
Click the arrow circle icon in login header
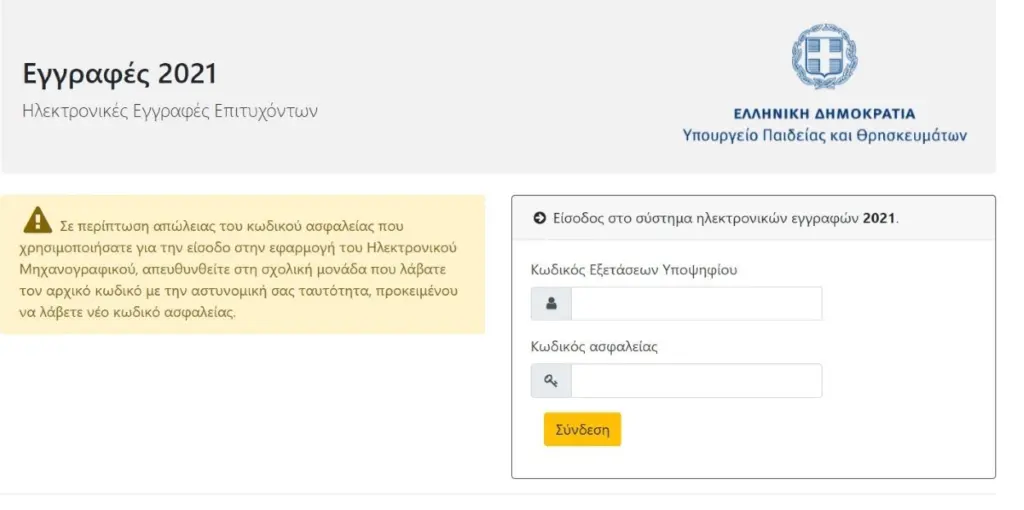(x=539, y=218)
